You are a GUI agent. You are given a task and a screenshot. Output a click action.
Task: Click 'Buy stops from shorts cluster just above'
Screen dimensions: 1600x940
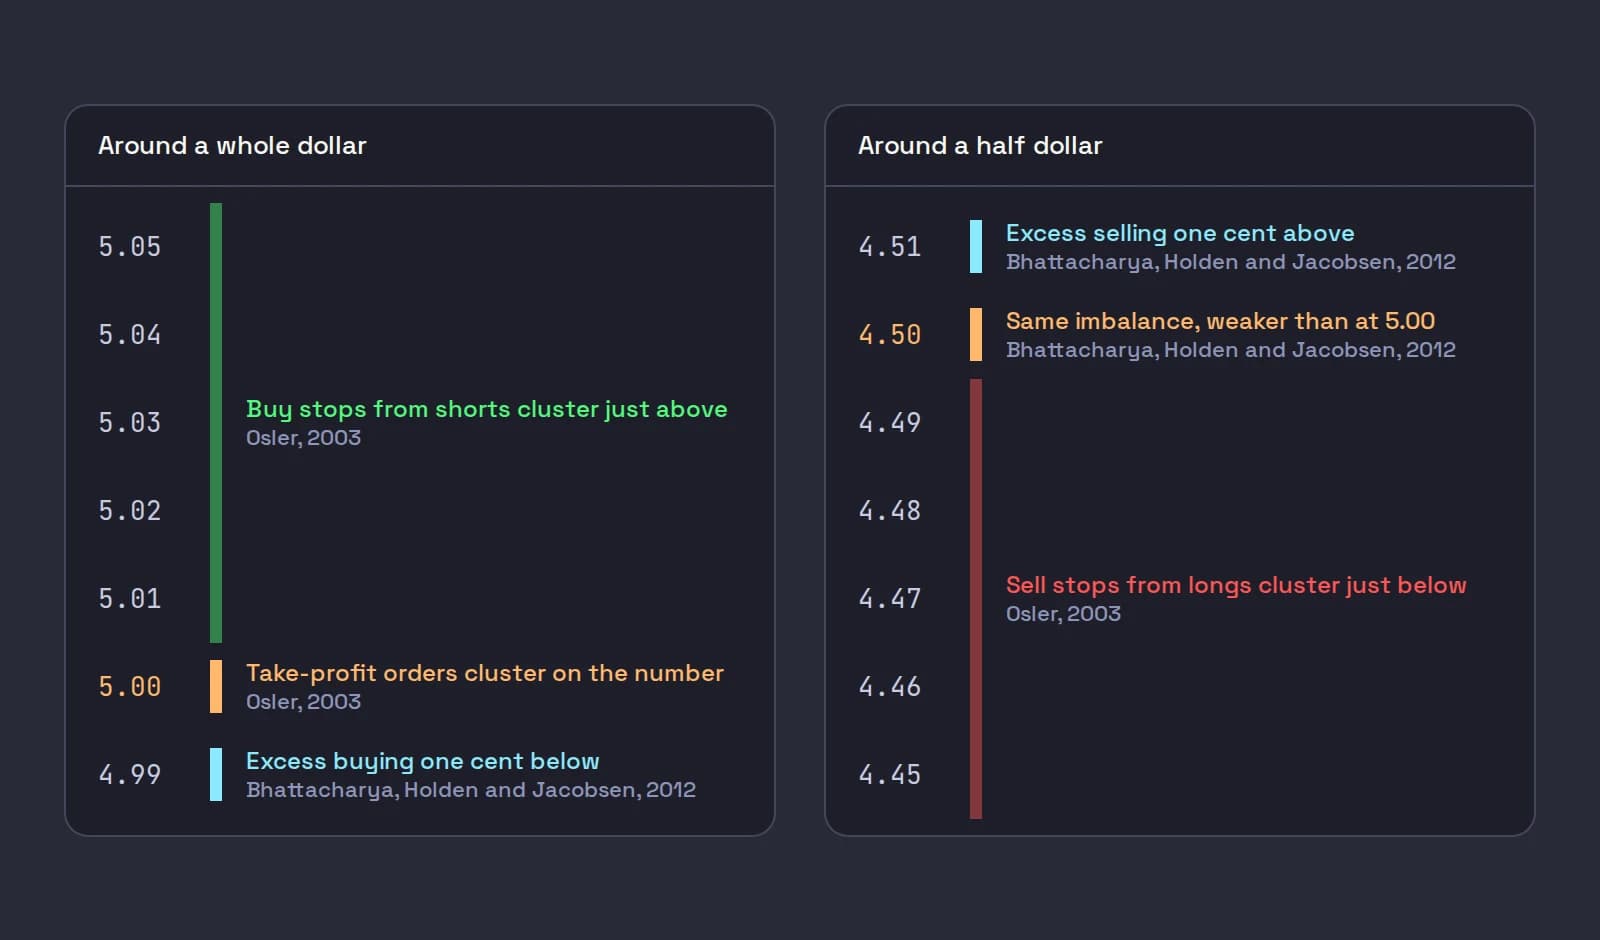tap(486, 409)
